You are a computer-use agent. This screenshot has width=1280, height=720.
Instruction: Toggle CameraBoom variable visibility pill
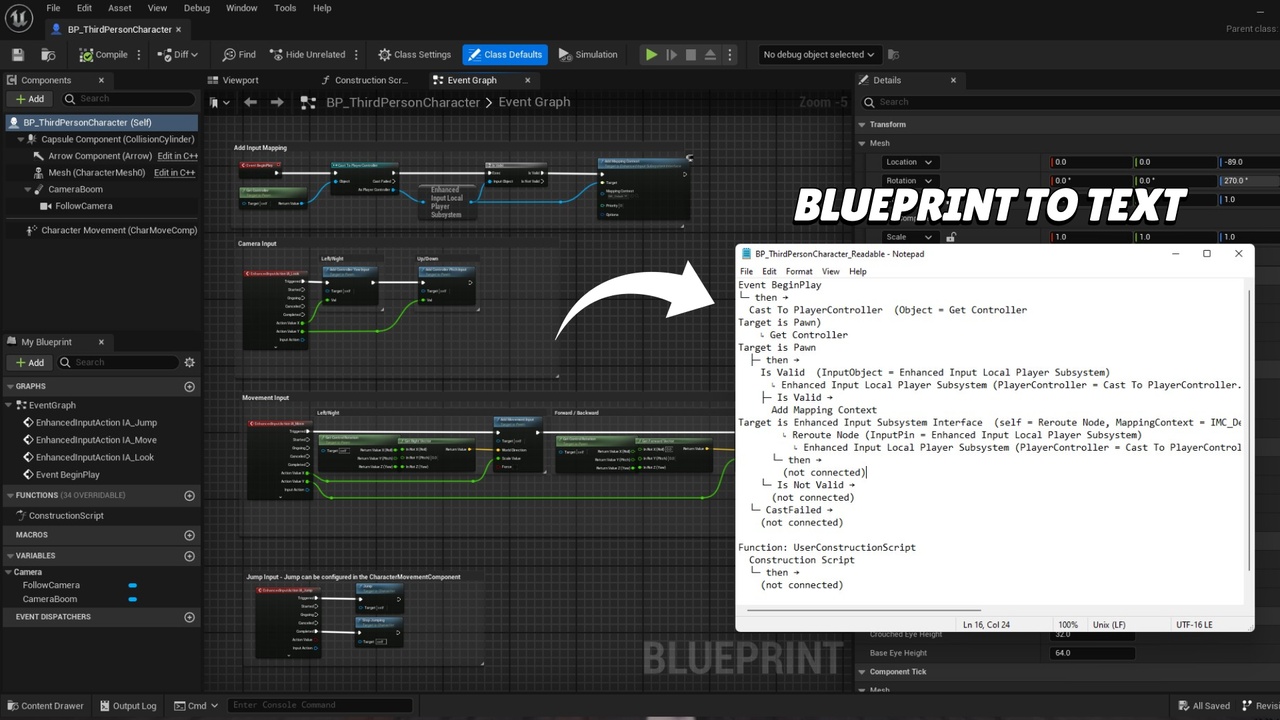pos(133,599)
